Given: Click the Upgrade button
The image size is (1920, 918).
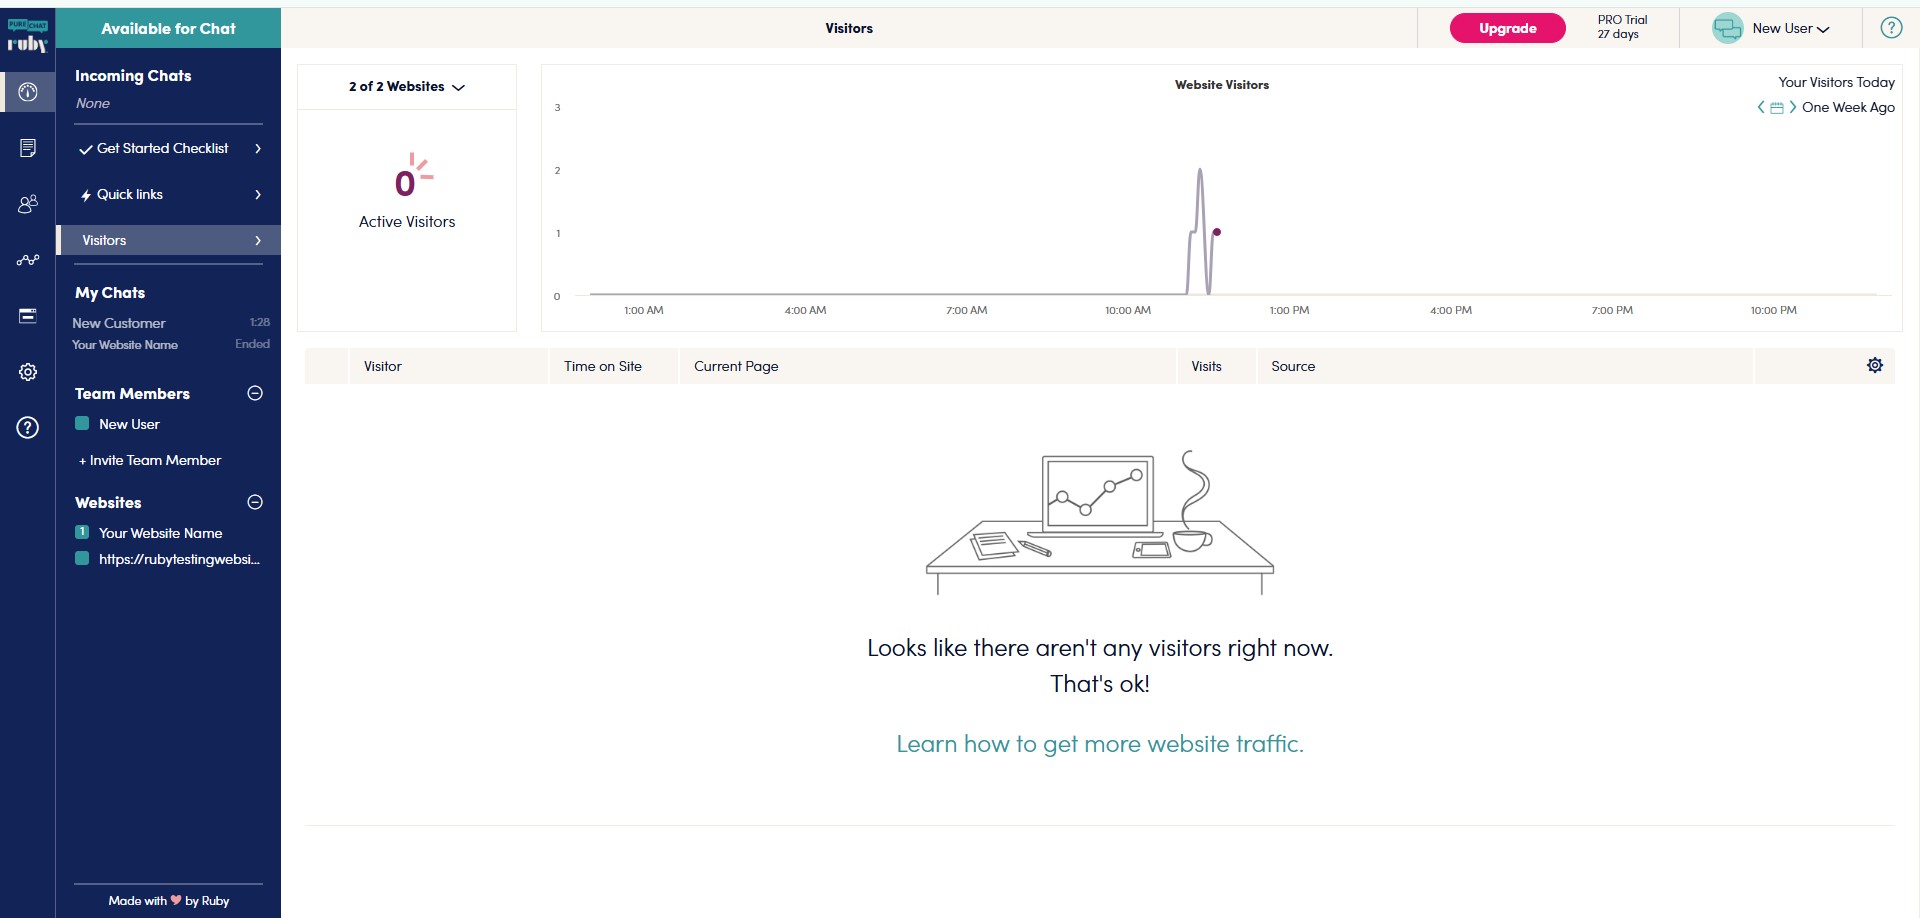Looking at the screenshot, I should pos(1507,28).
